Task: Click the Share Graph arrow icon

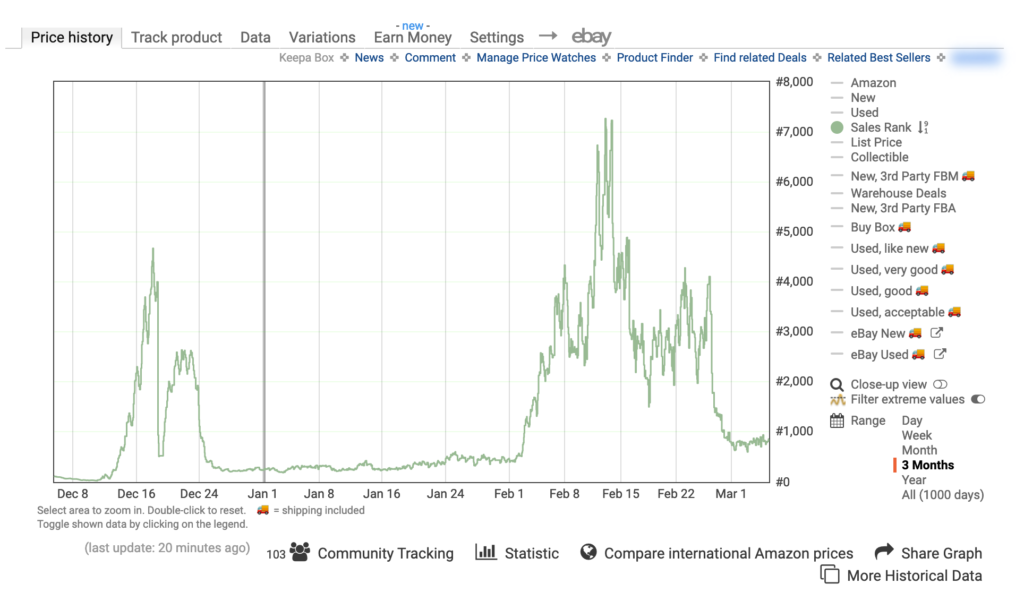Action: pos(883,551)
